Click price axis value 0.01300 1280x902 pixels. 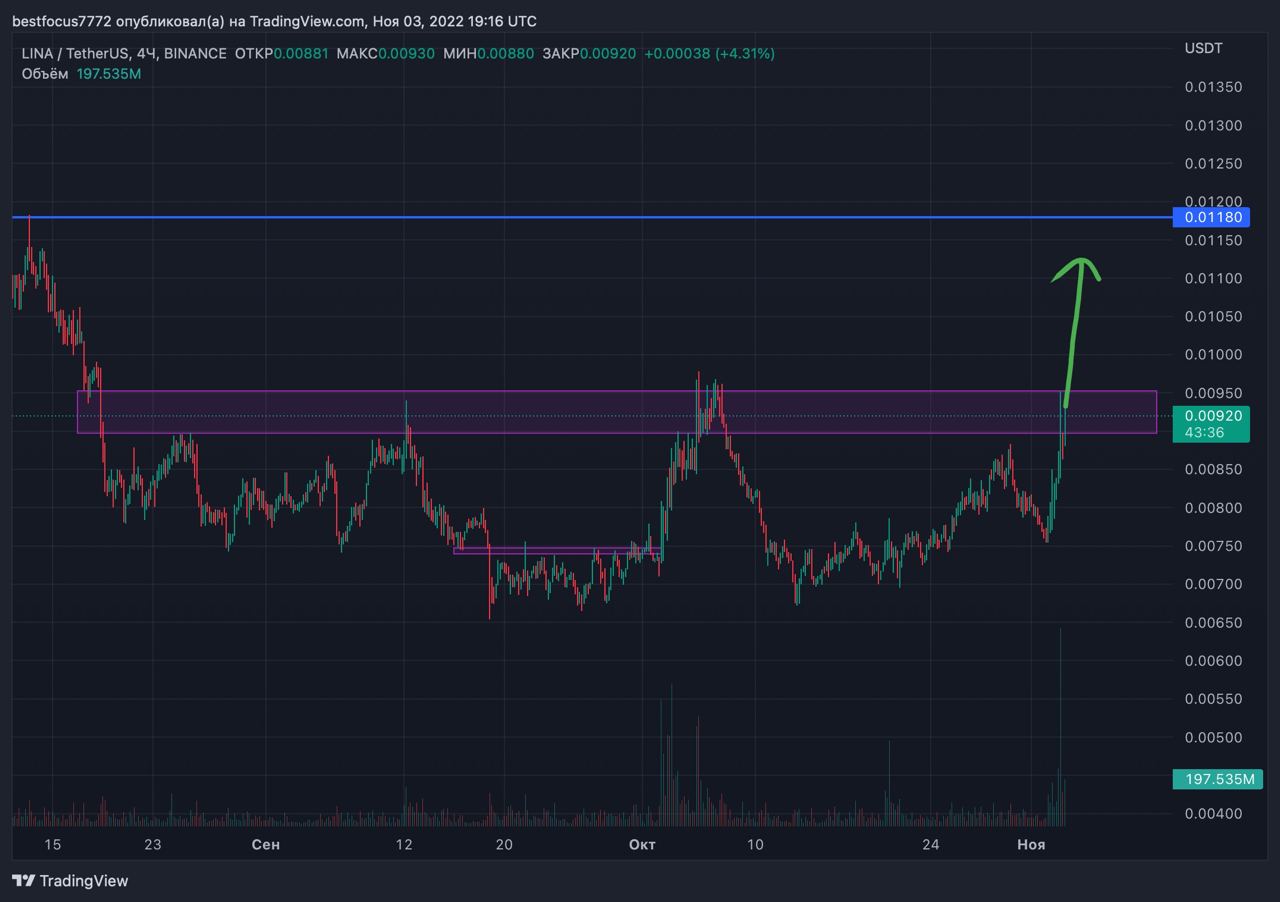point(1213,125)
